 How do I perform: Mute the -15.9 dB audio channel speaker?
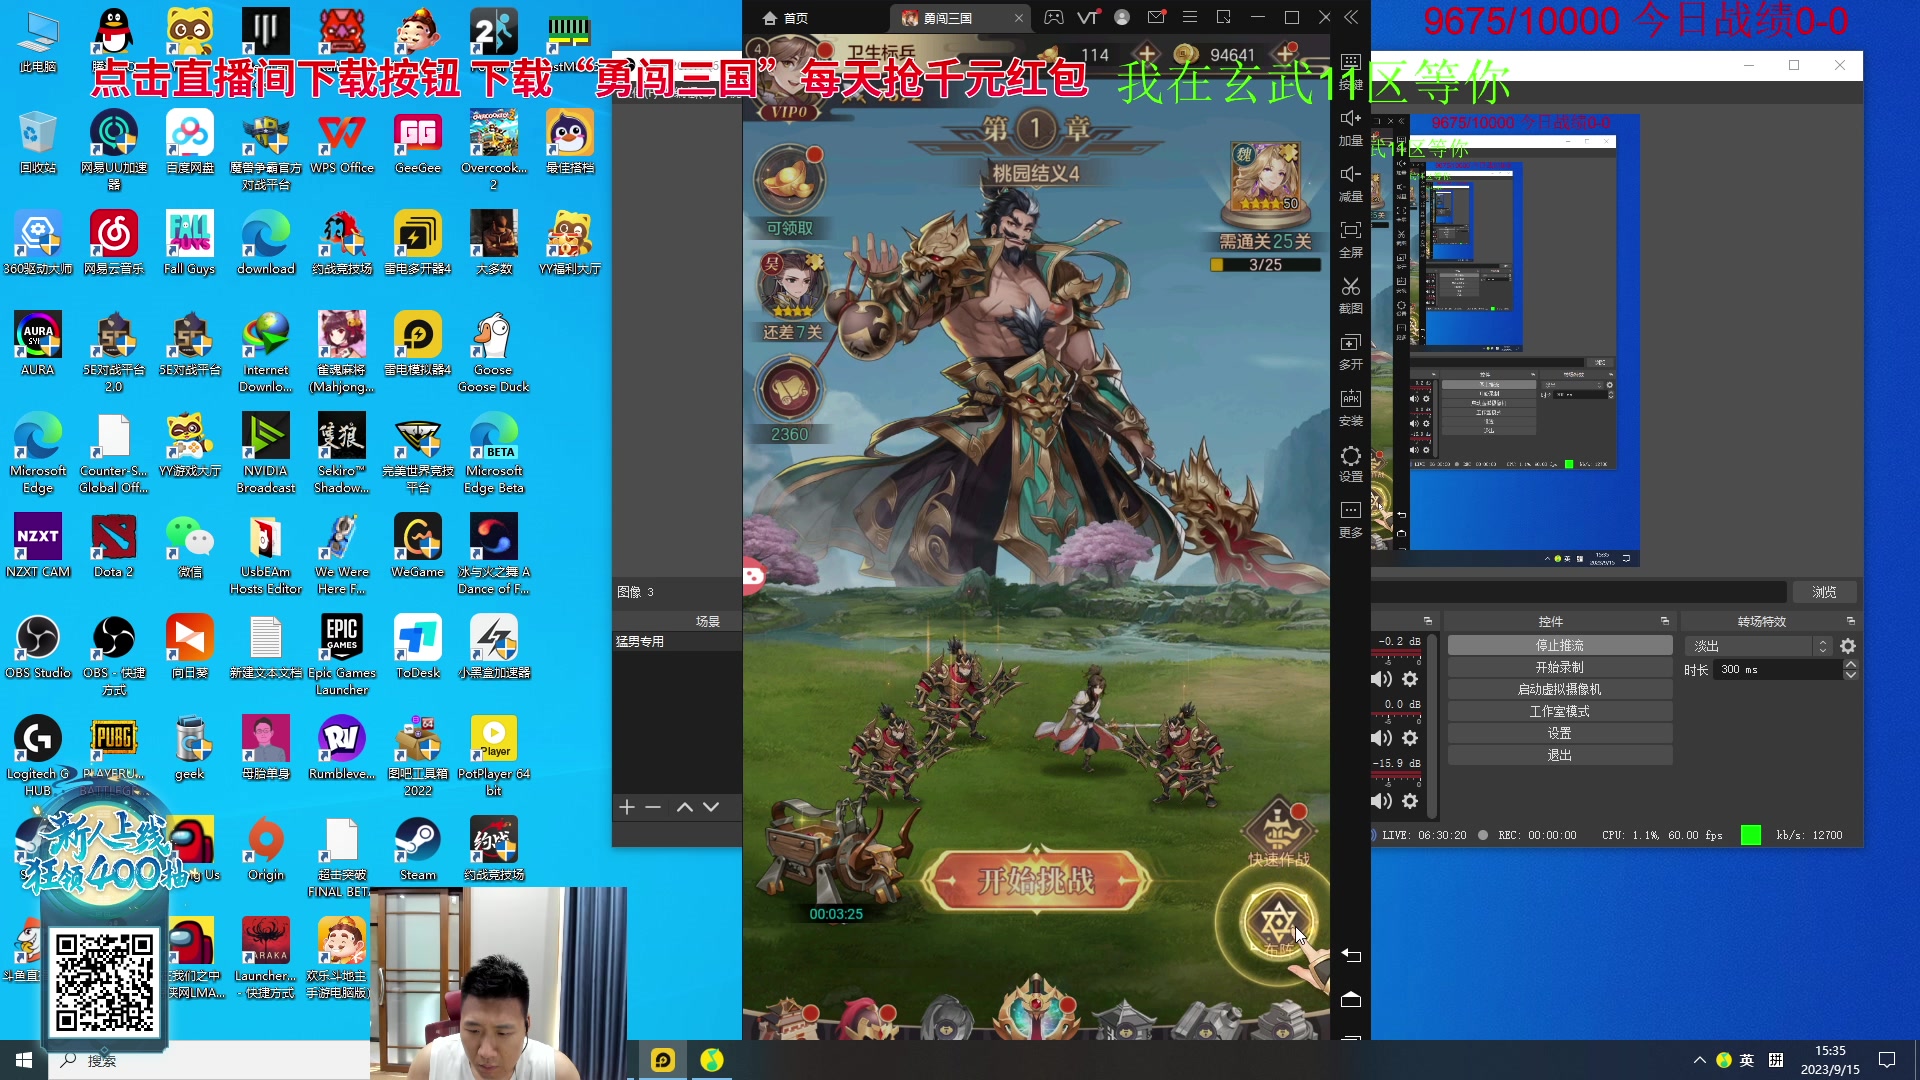coord(1381,801)
